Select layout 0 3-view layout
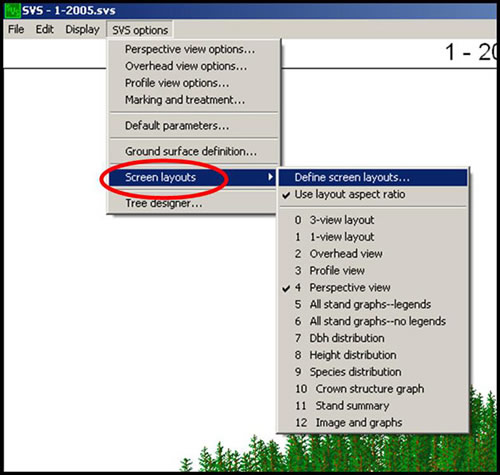Screen dimensions: 500x475 click(373, 220)
